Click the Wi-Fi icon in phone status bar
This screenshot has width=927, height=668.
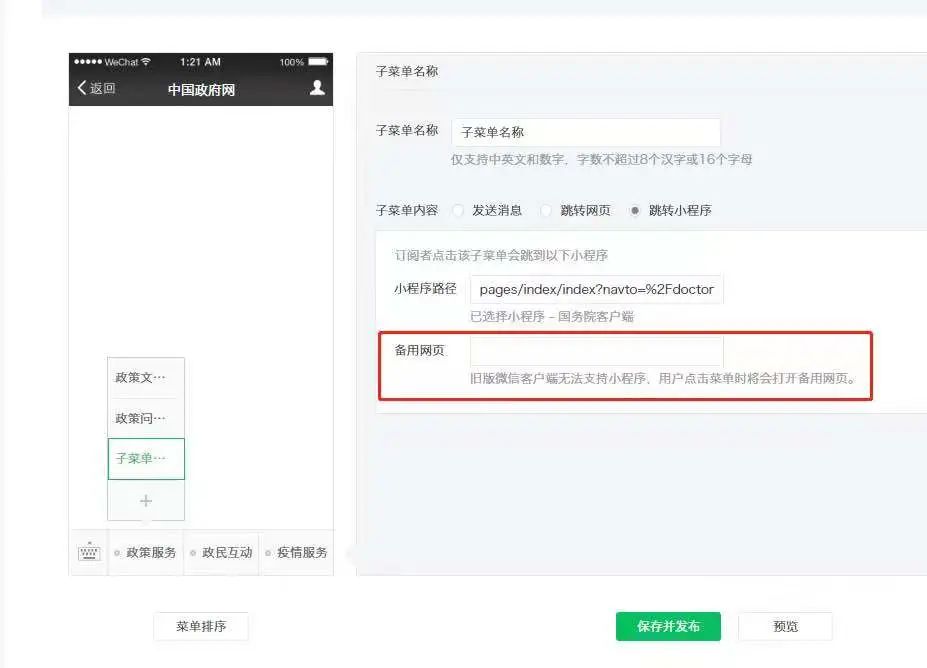146,61
